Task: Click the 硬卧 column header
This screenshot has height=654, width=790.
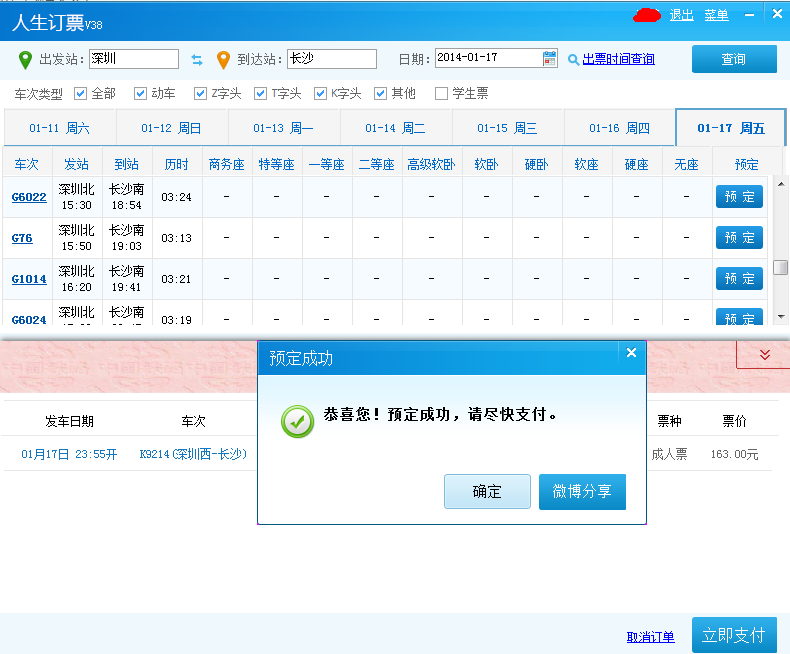Action: [537, 164]
